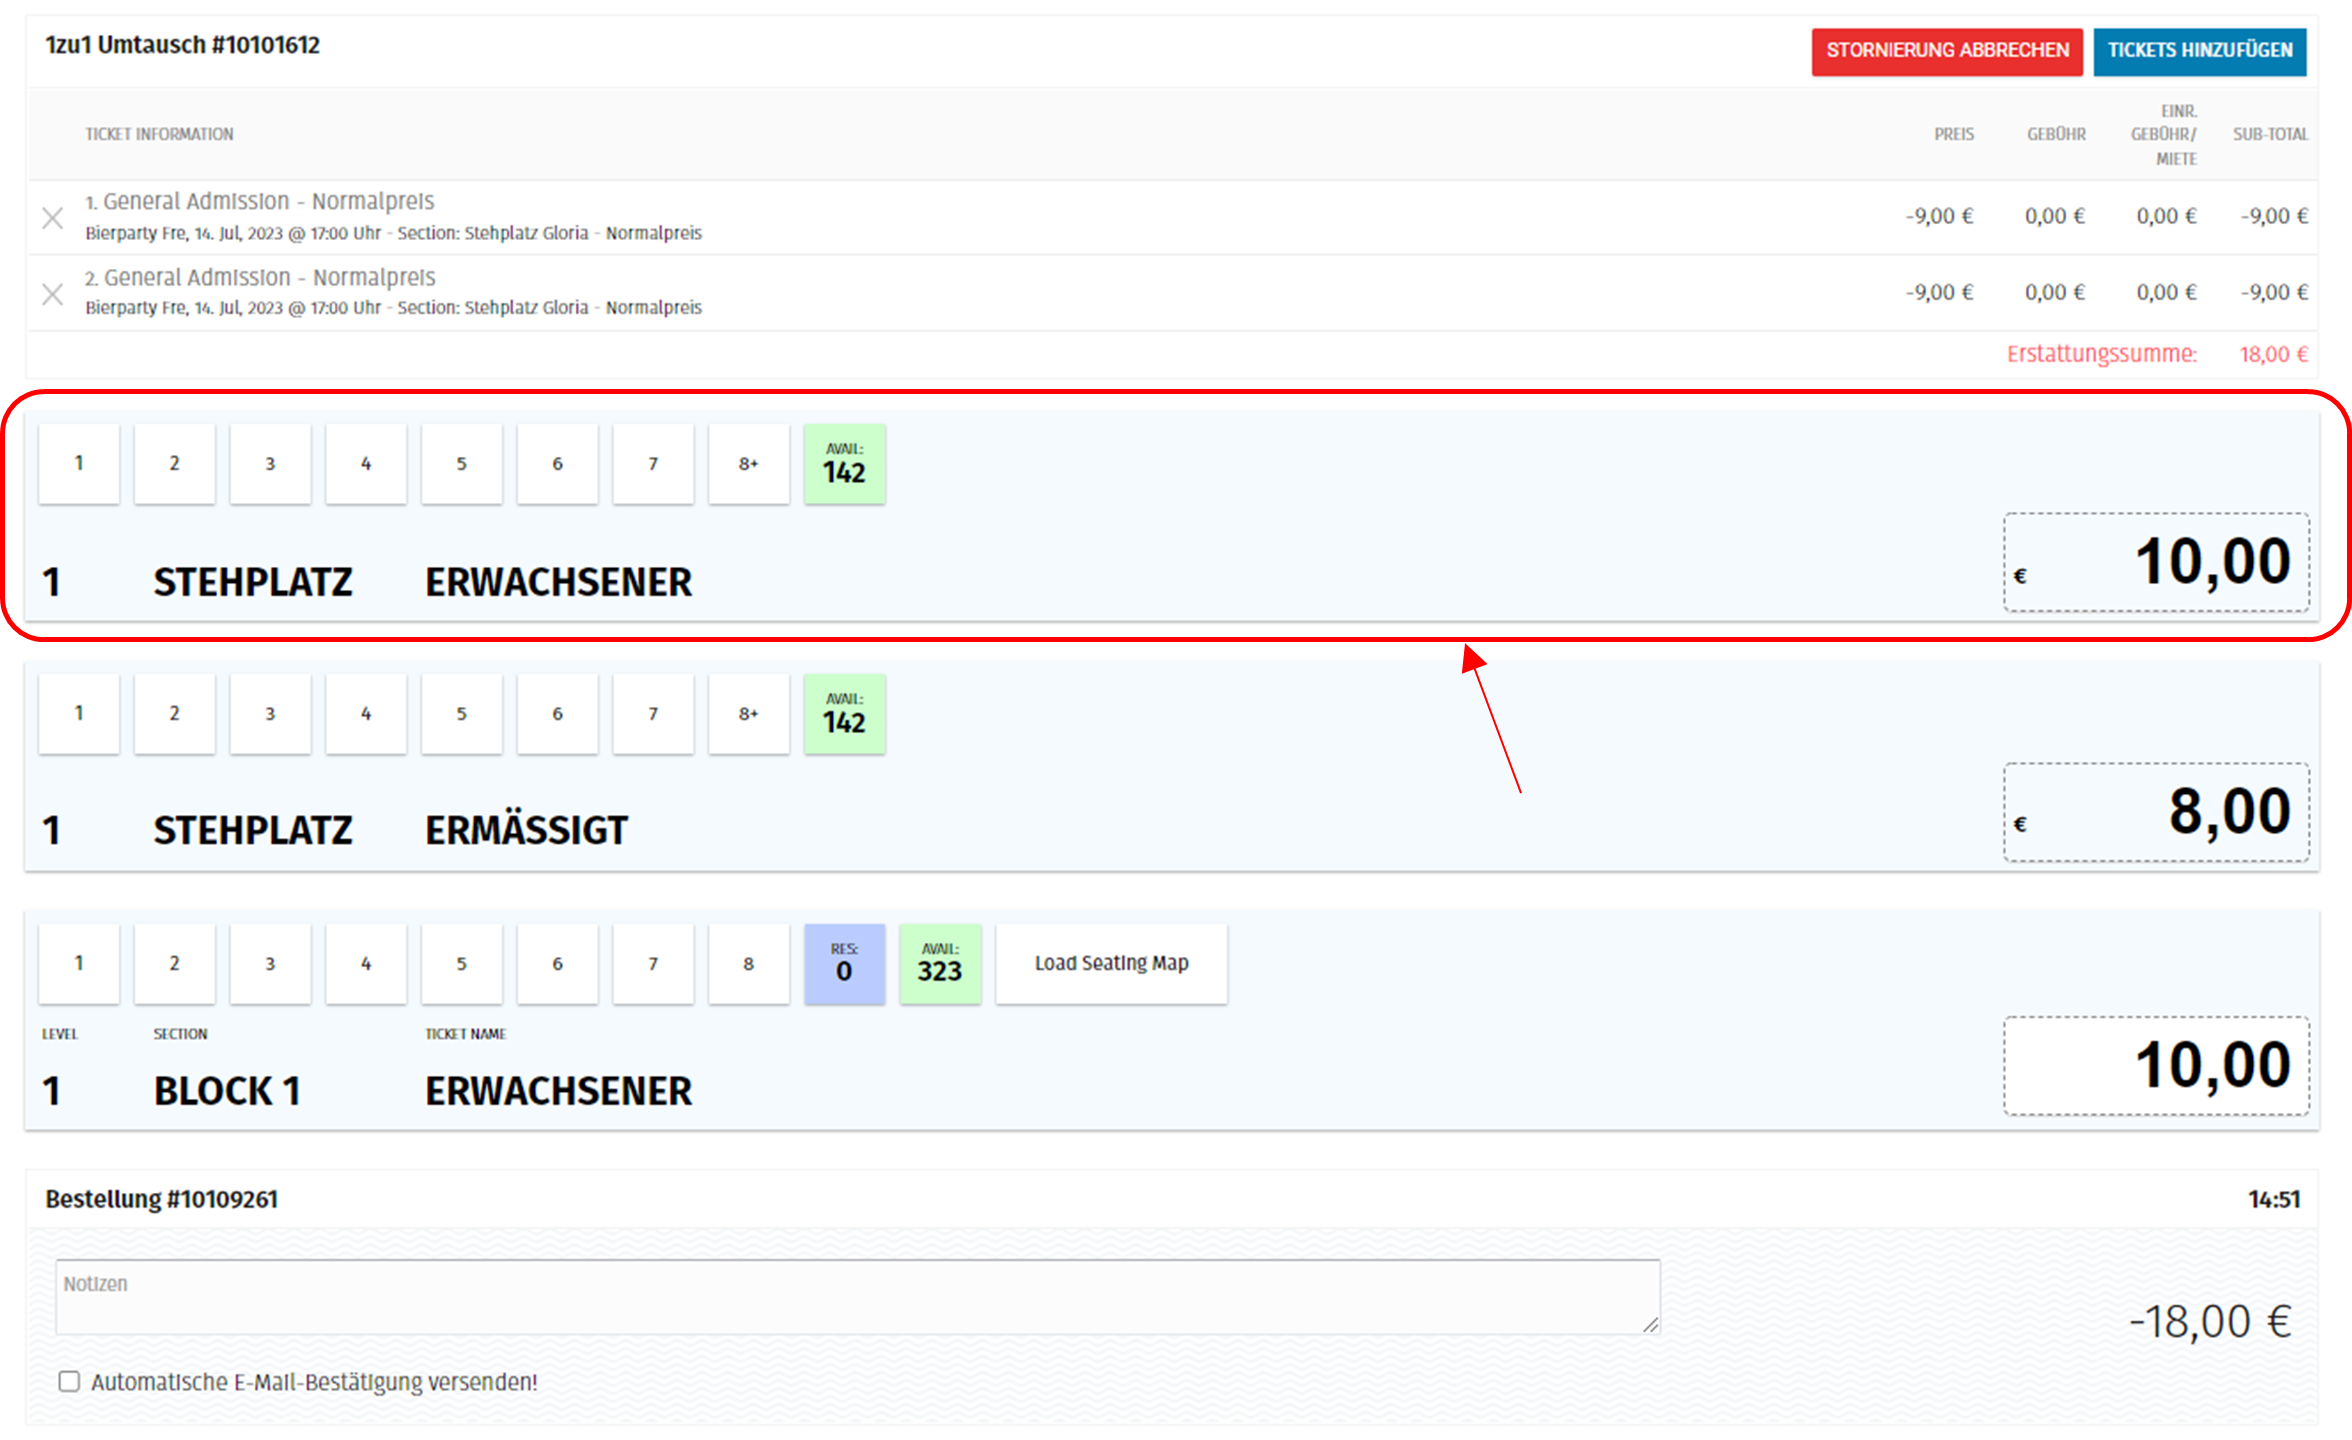Select quantity 2 for Stehplatz Erwachsener
Viewport: 2352px width, 1440px height.
174,464
